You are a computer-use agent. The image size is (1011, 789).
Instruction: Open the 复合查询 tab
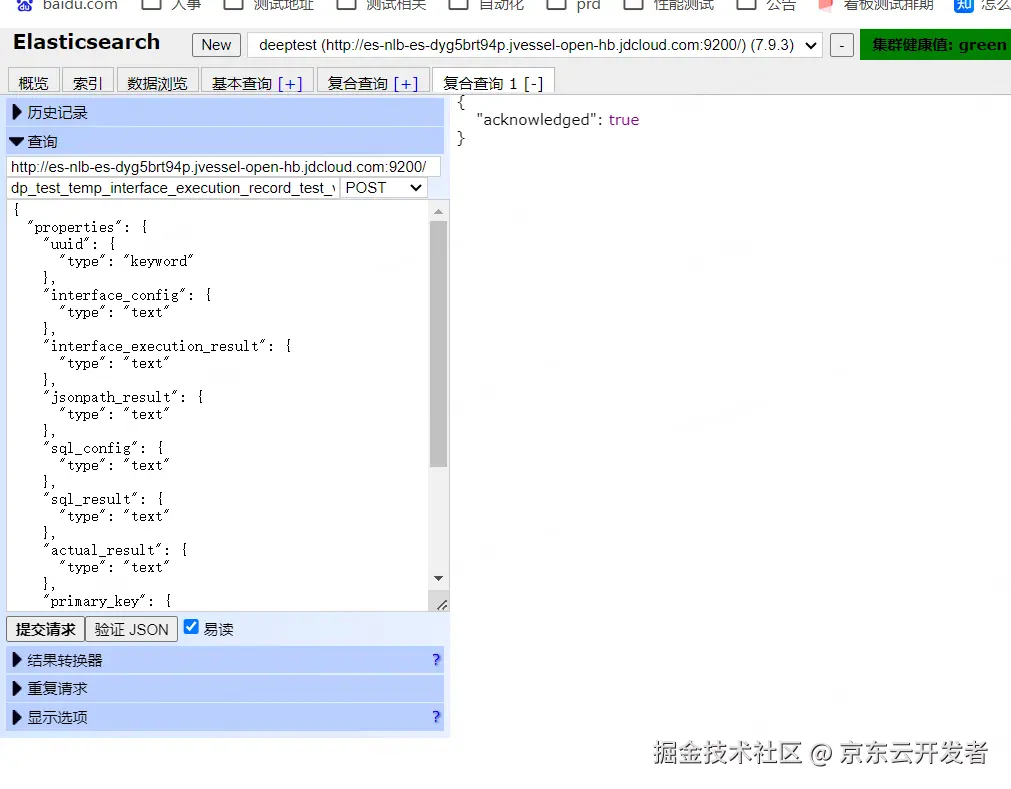pyautogui.click(x=357, y=84)
